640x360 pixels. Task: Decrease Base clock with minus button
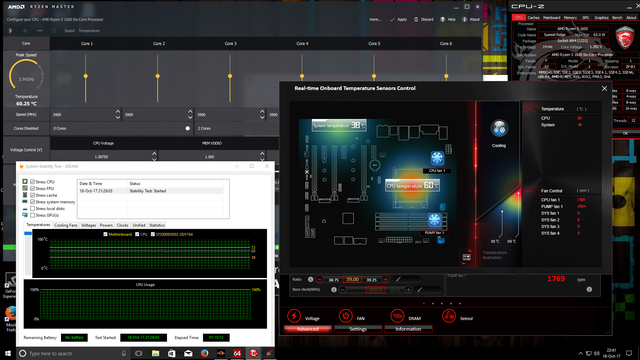[342, 290]
